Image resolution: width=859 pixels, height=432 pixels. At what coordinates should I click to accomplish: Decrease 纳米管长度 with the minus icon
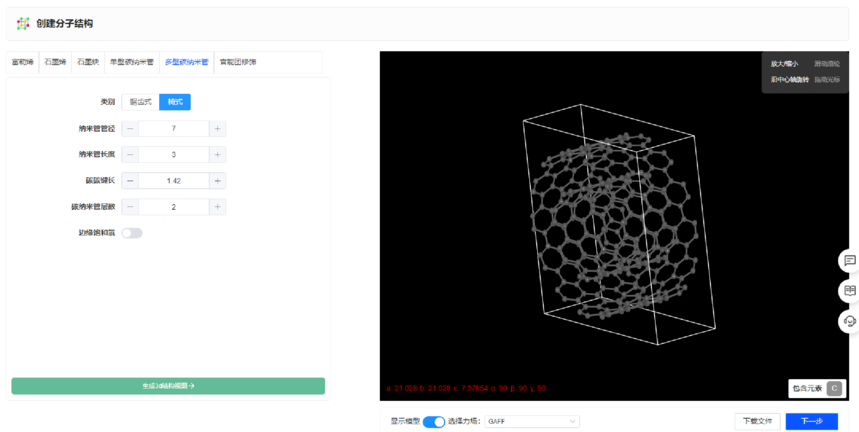point(130,155)
